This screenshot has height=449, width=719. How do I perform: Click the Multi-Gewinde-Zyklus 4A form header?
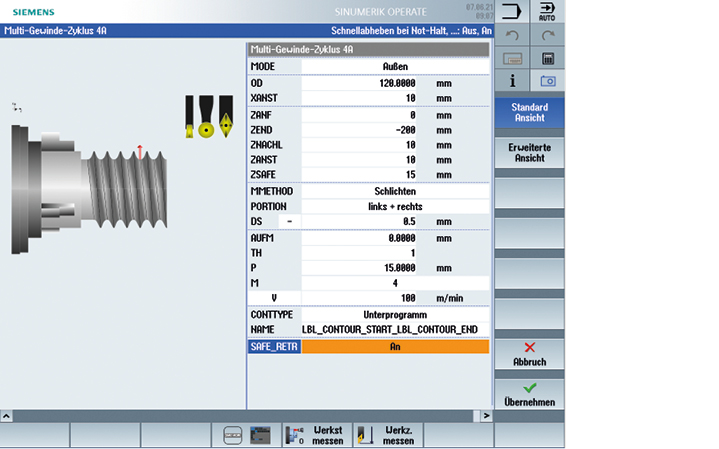click(x=368, y=50)
